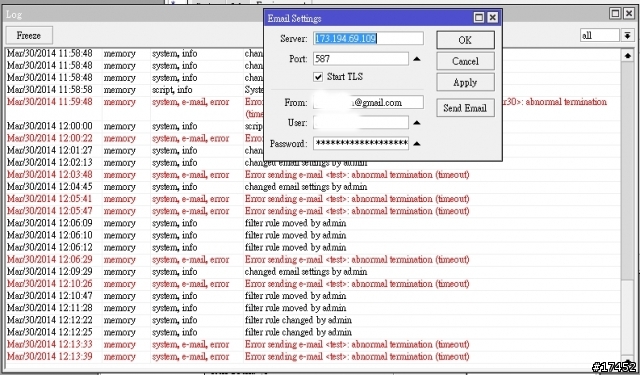Screen dimensions: 640x375
Task: Select 'filter rule moved' row at 12:06:09
Action: pyautogui.click(x=313, y=223)
